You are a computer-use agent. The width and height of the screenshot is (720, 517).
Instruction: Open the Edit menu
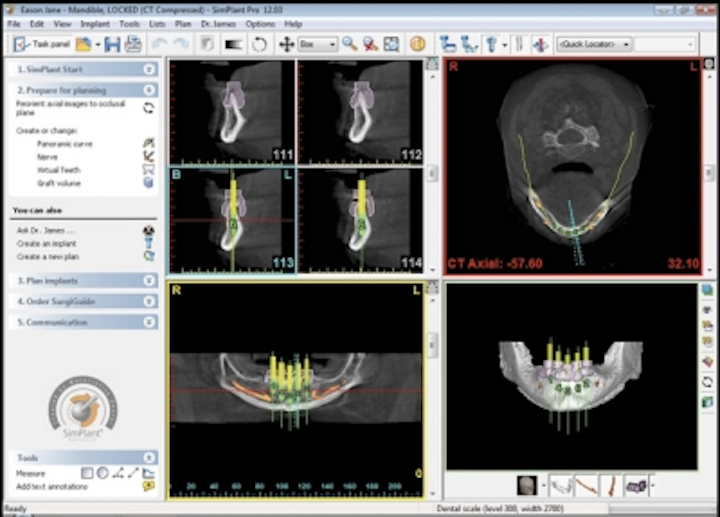pos(37,24)
